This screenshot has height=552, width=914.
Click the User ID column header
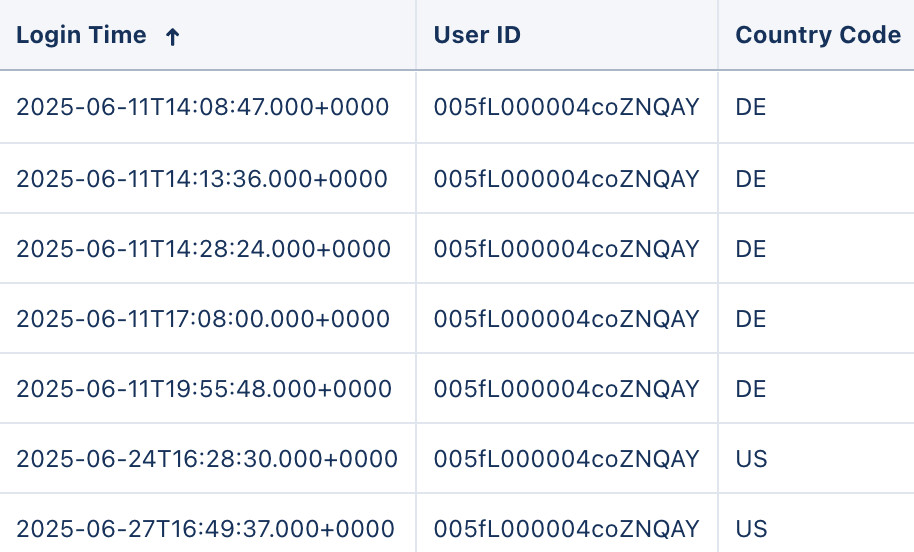(x=477, y=35)
